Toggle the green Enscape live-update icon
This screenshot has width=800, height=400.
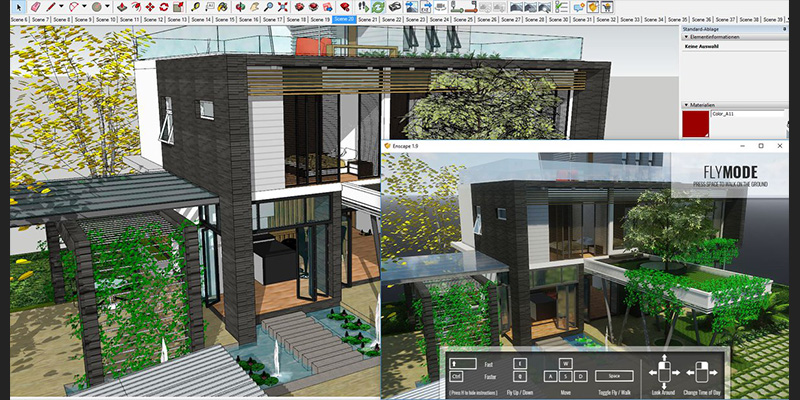point(378,7)
